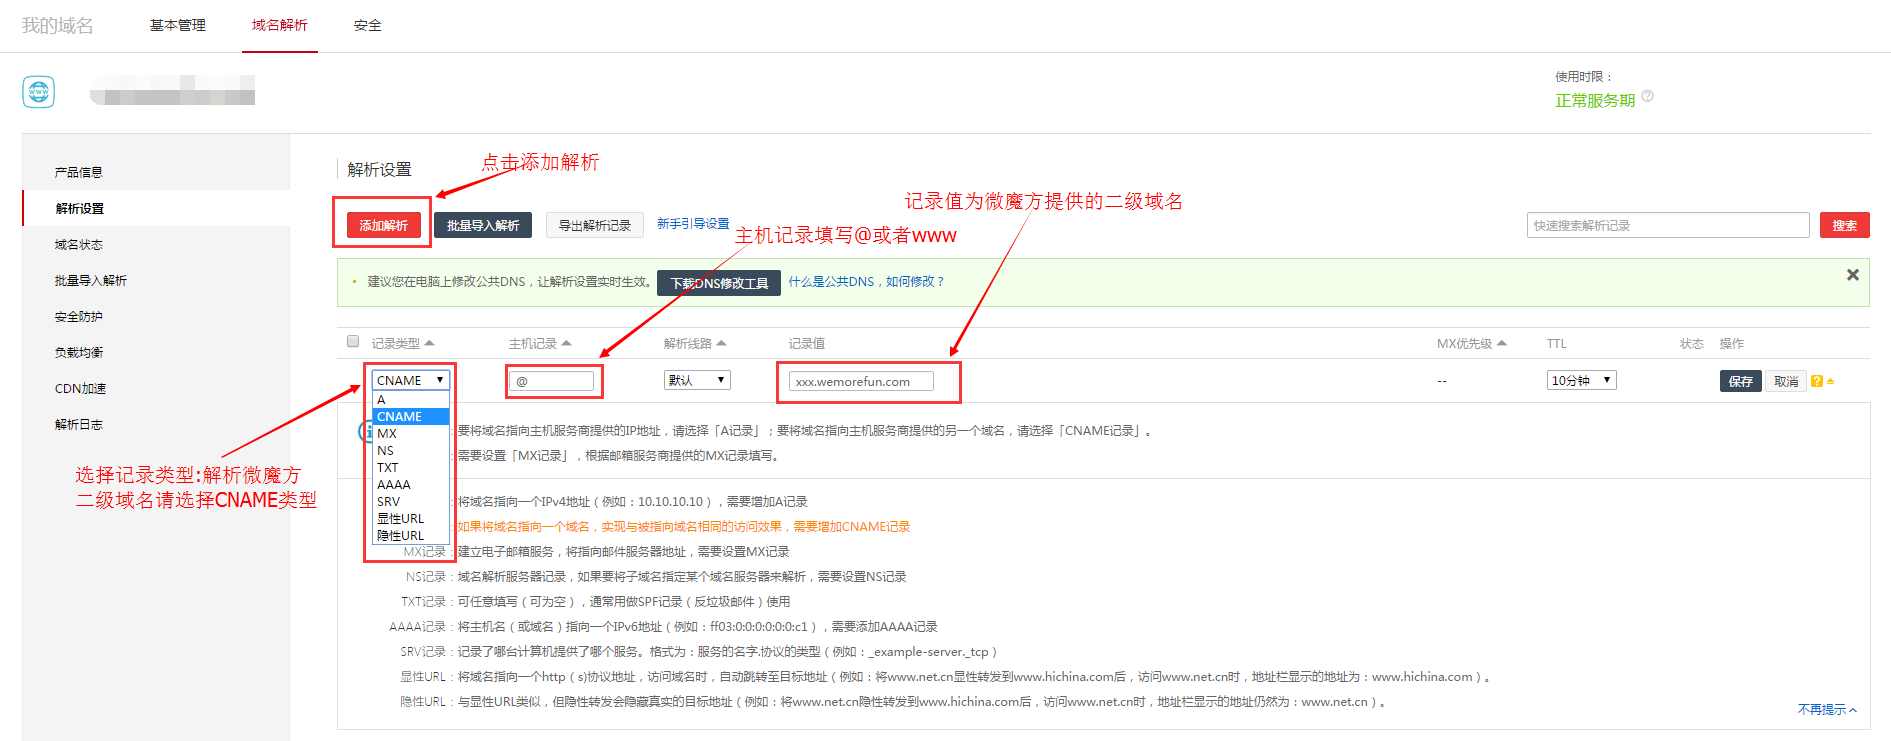
Task: Click the help icon beside 正常服务期
Action: click(1648, 96)
